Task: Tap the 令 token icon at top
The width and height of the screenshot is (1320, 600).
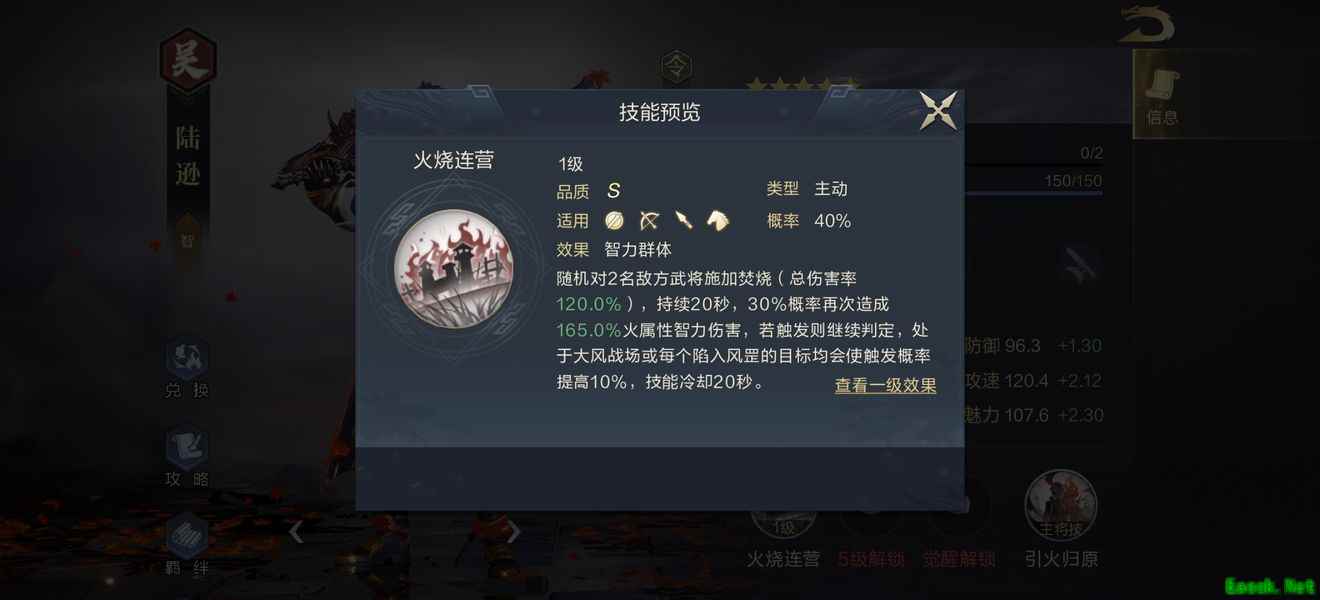Action: [677, 67]
